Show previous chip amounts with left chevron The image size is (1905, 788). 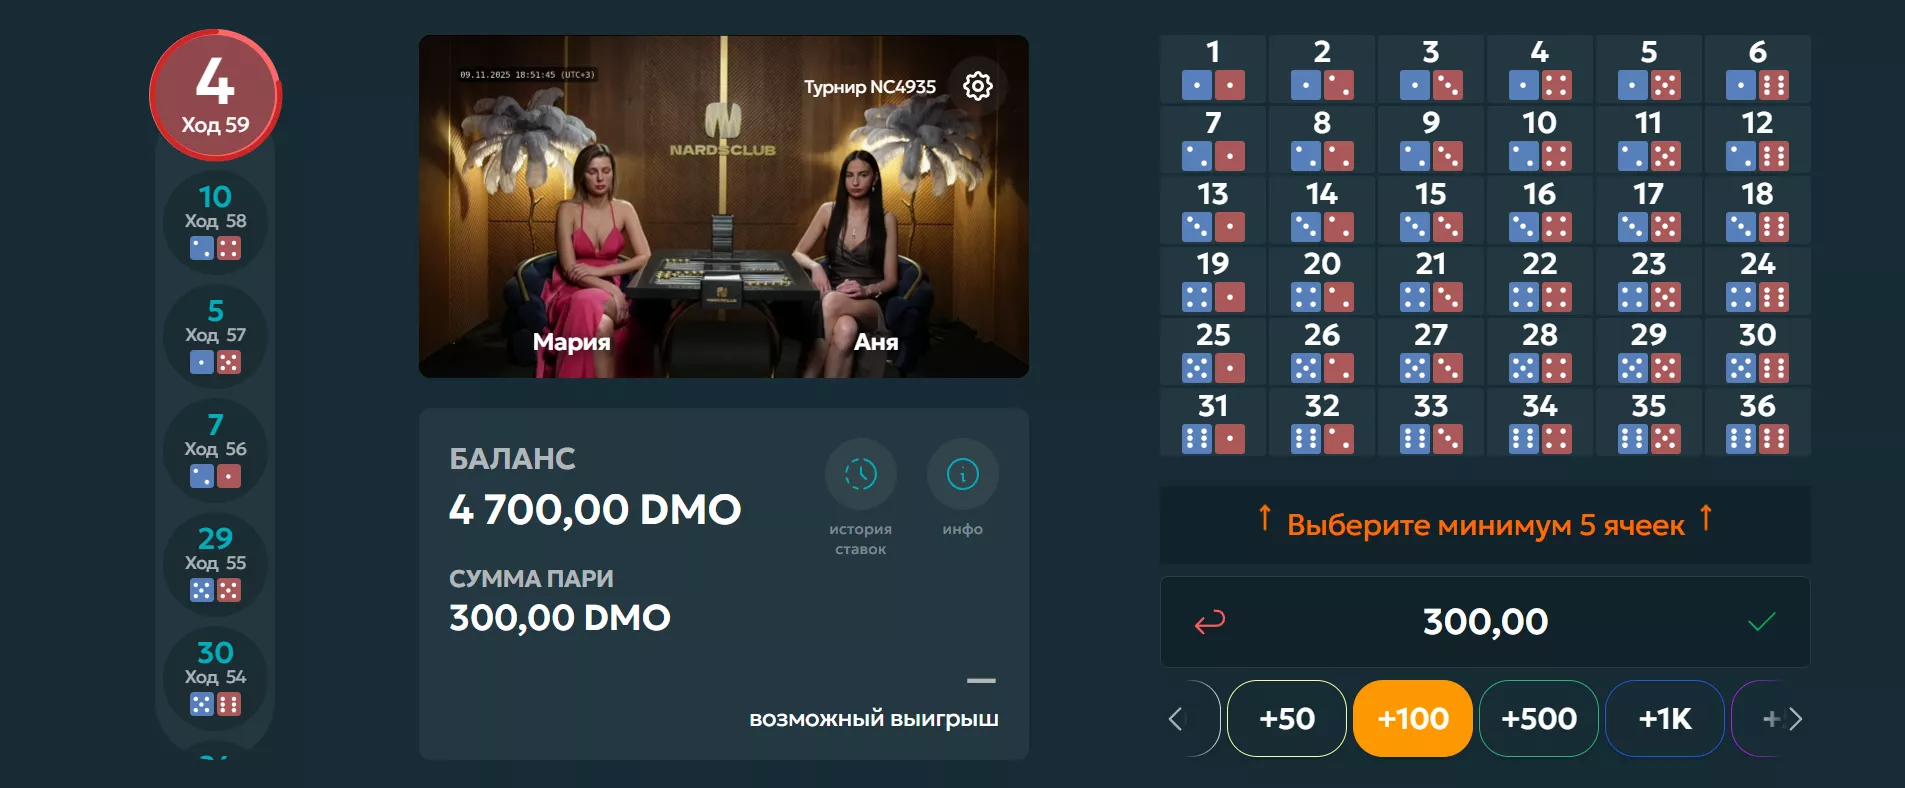point(1177,719)
